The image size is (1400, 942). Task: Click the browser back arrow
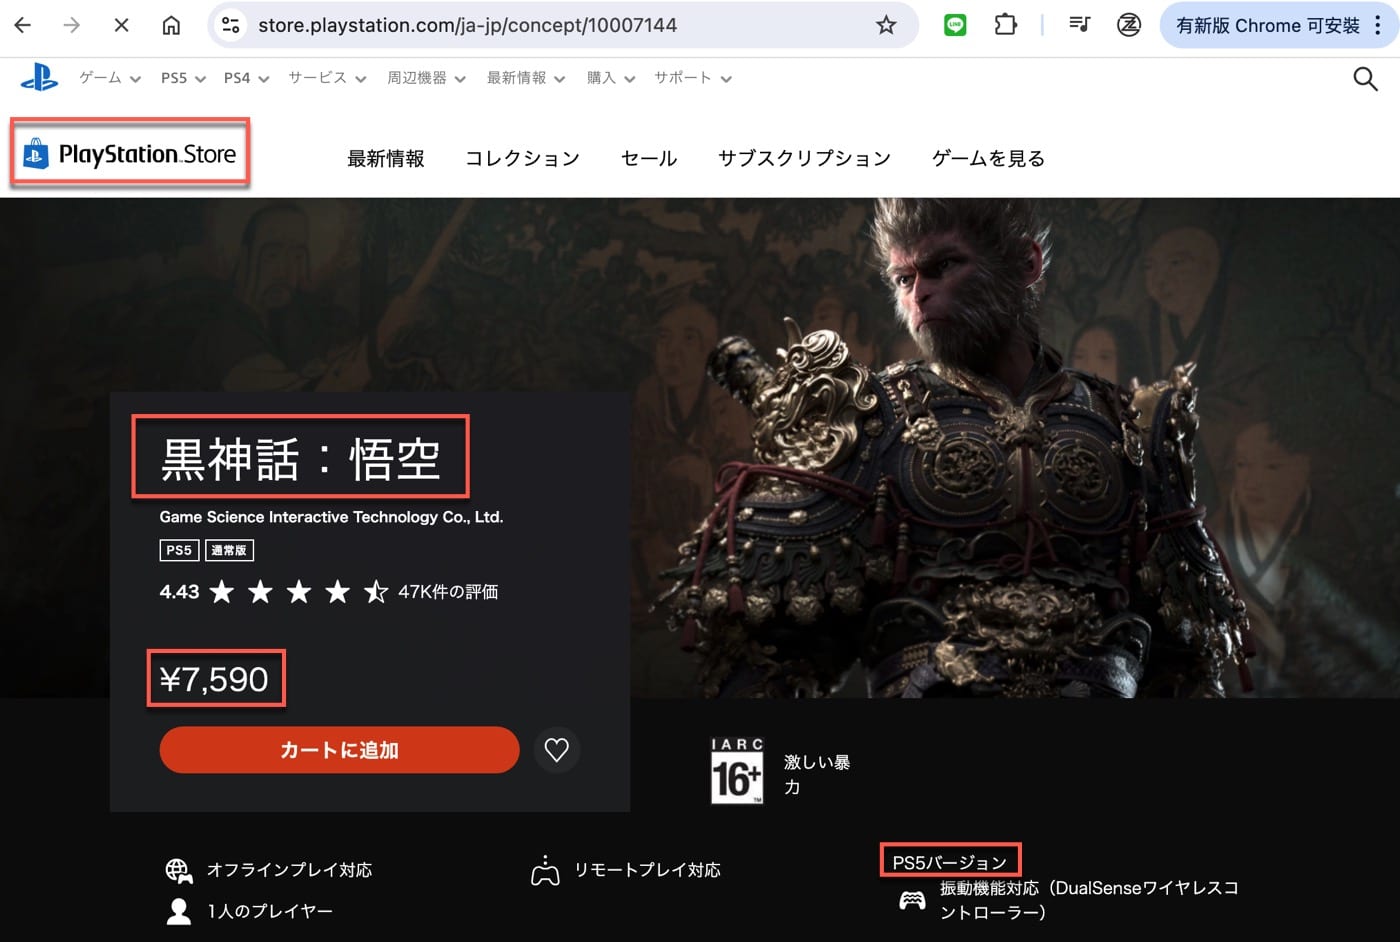coord(23,25)
